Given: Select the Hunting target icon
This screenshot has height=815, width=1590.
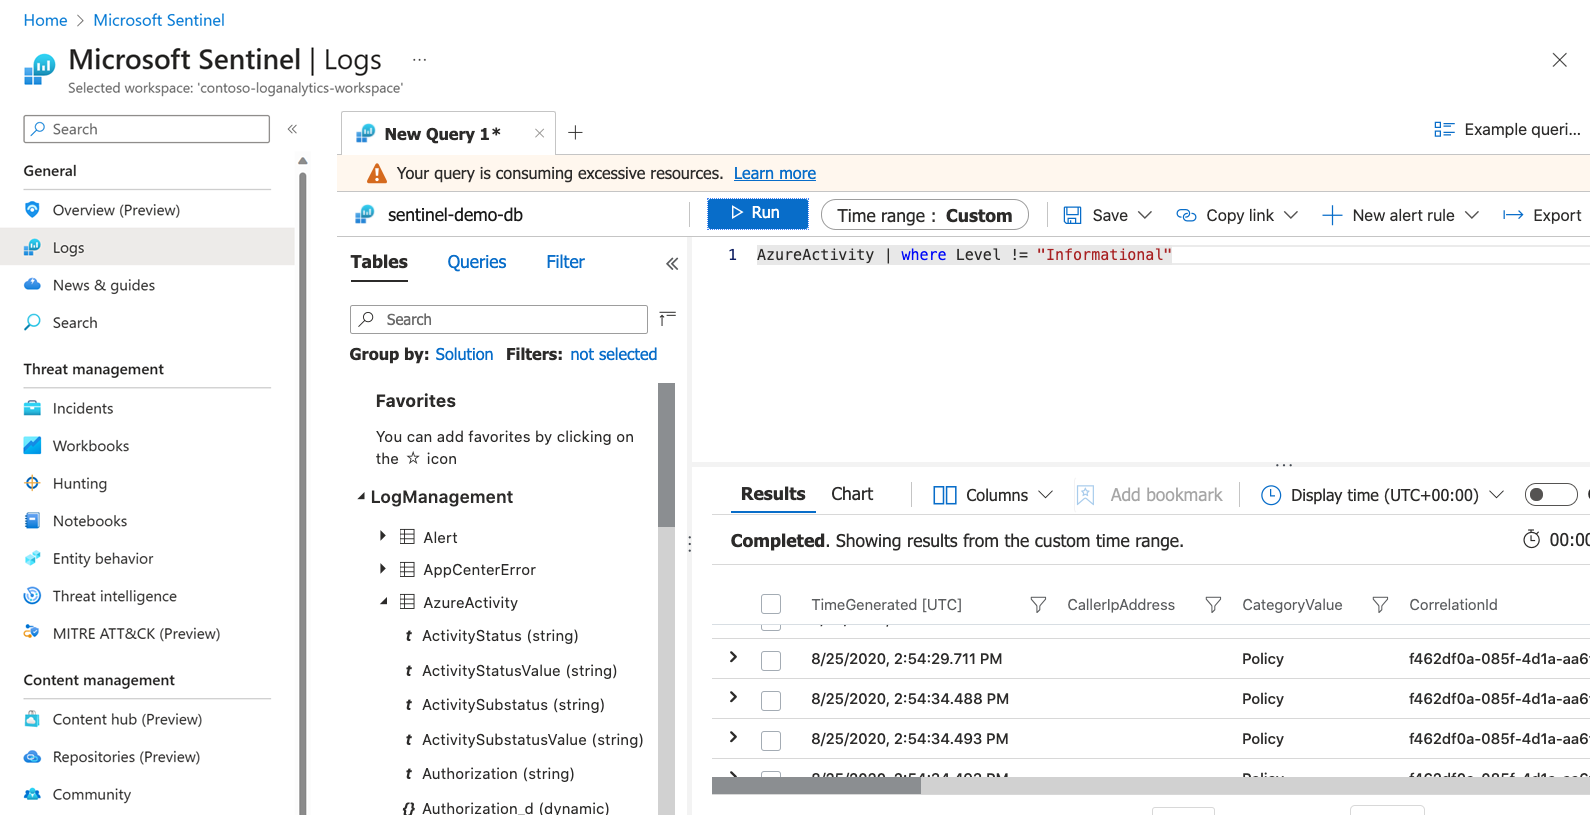Looking at the screenshot, I should tap(32, 483).
